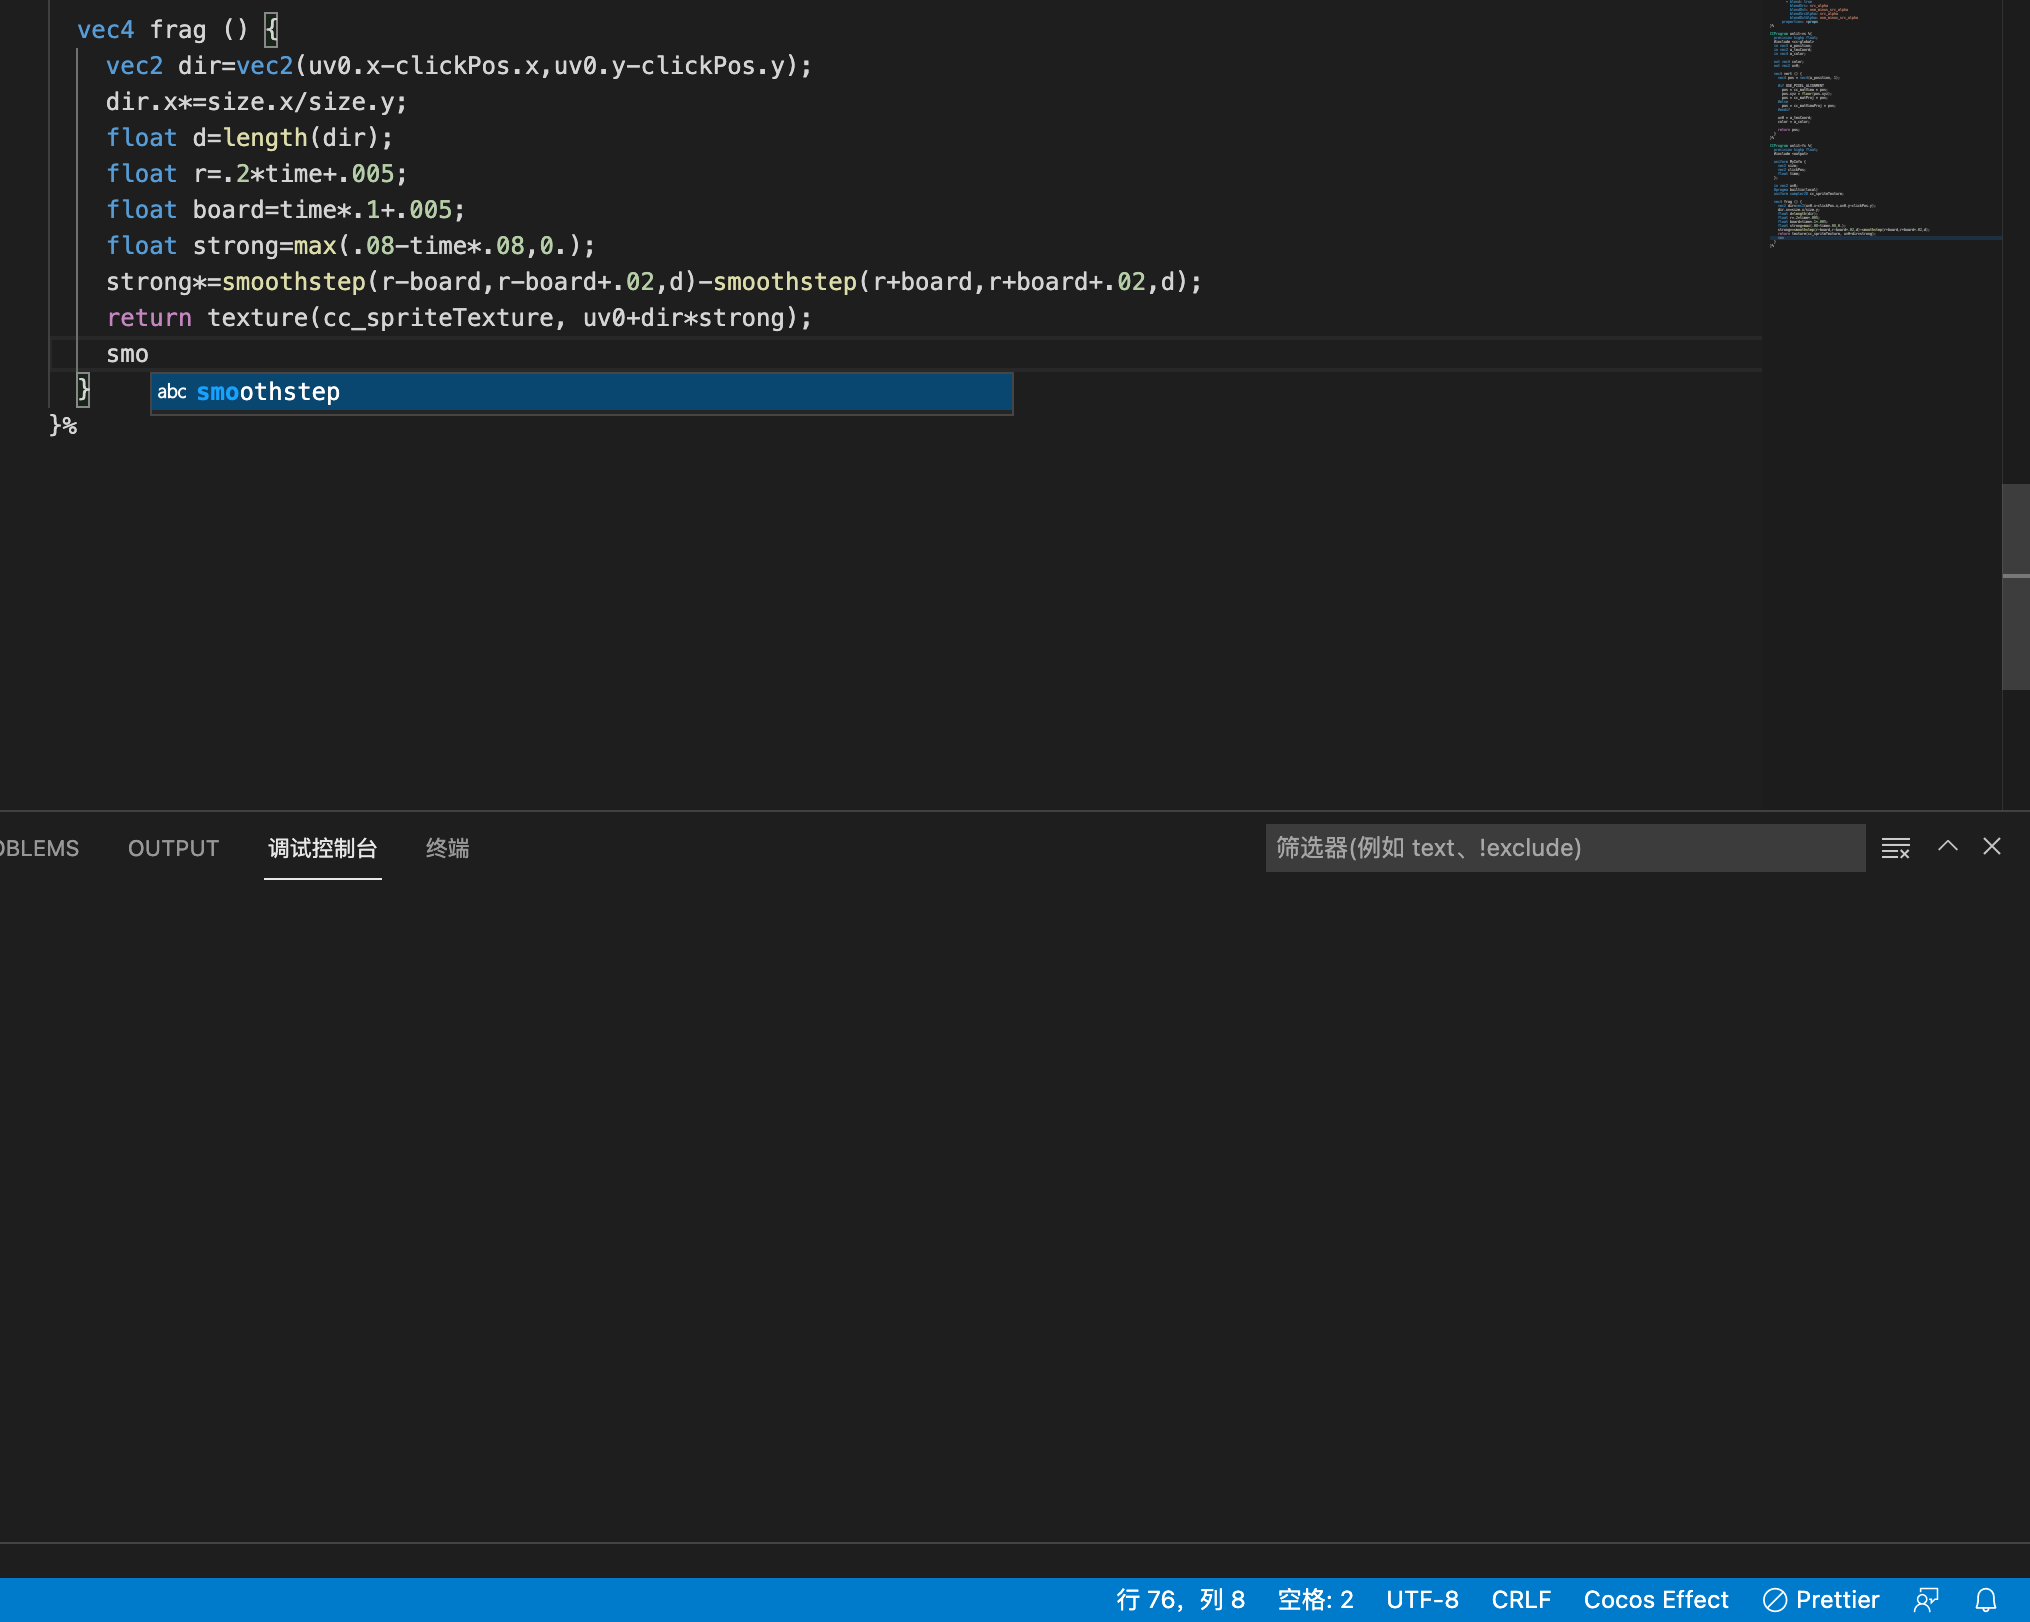Close the bottom panel with the X
The height and width of the screenshot is (1622, 2030).
[x=1991, y=847]
